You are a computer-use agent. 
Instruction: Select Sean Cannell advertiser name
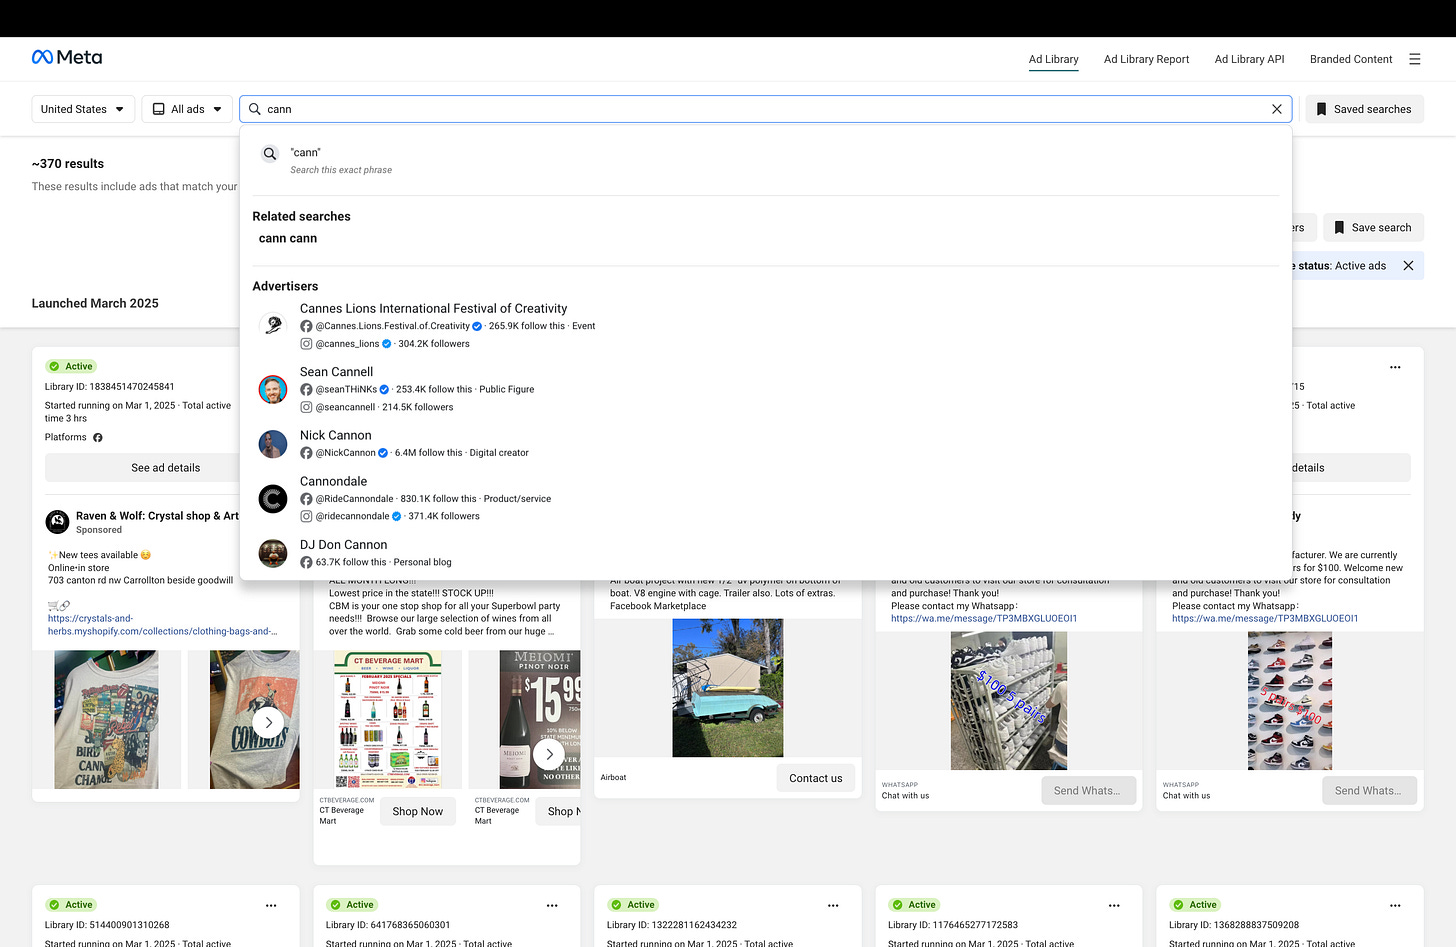[x=336, y=372]
